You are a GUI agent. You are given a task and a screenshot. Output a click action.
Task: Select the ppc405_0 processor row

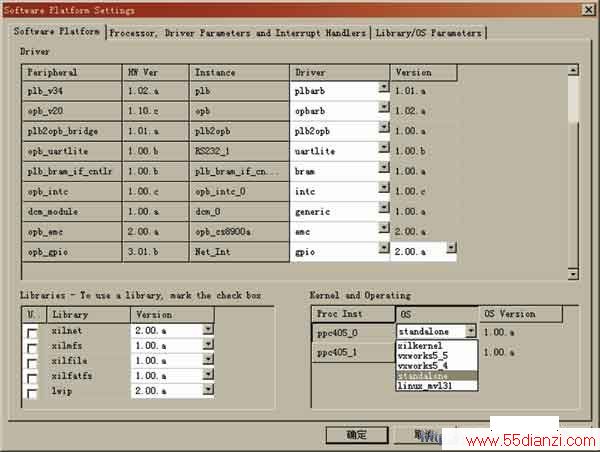point(354,333)
